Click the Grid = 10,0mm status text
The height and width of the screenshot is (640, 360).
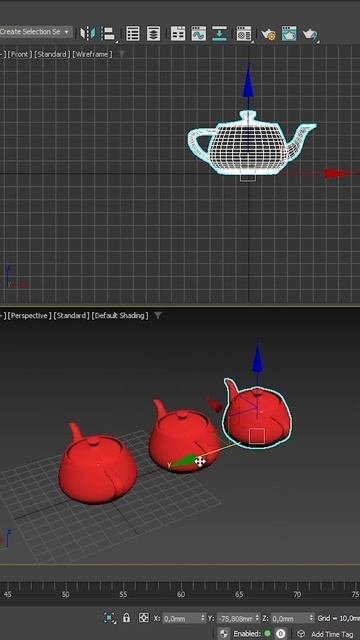coord(339,618)
